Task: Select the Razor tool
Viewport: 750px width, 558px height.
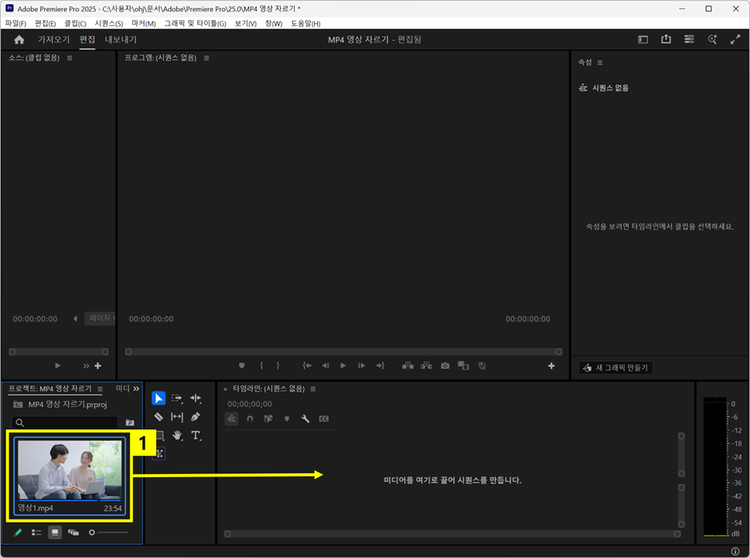Action: [x=158, y=417]
